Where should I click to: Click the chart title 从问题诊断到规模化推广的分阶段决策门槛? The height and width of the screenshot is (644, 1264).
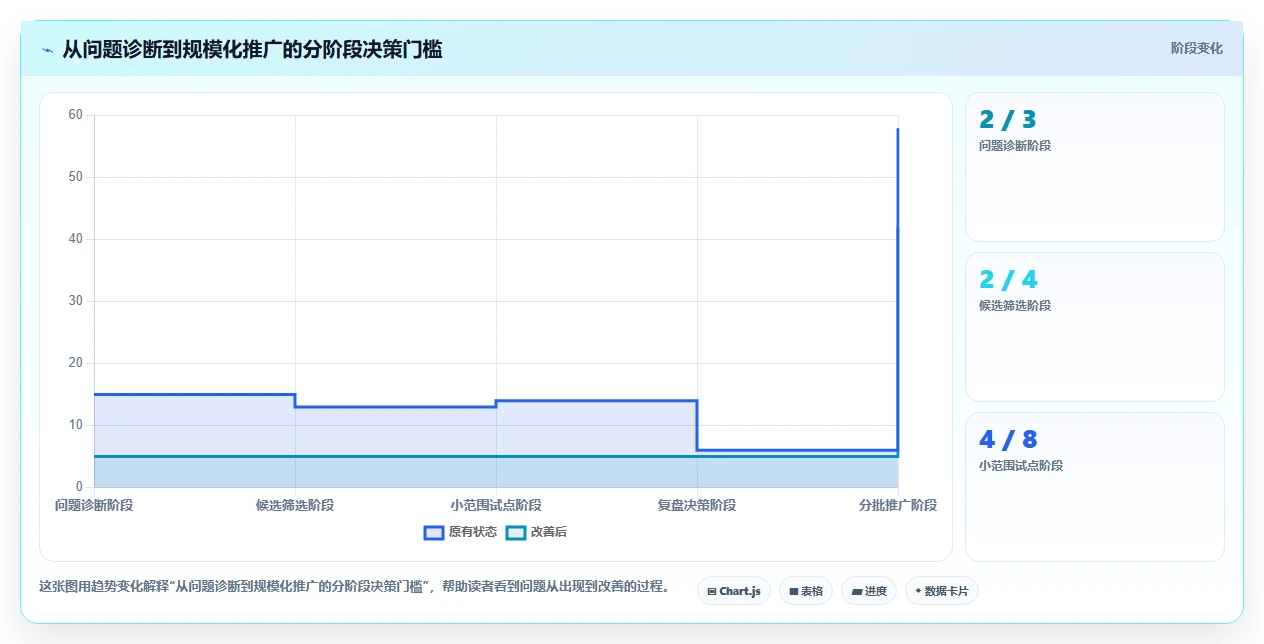[x=252, y=49]
